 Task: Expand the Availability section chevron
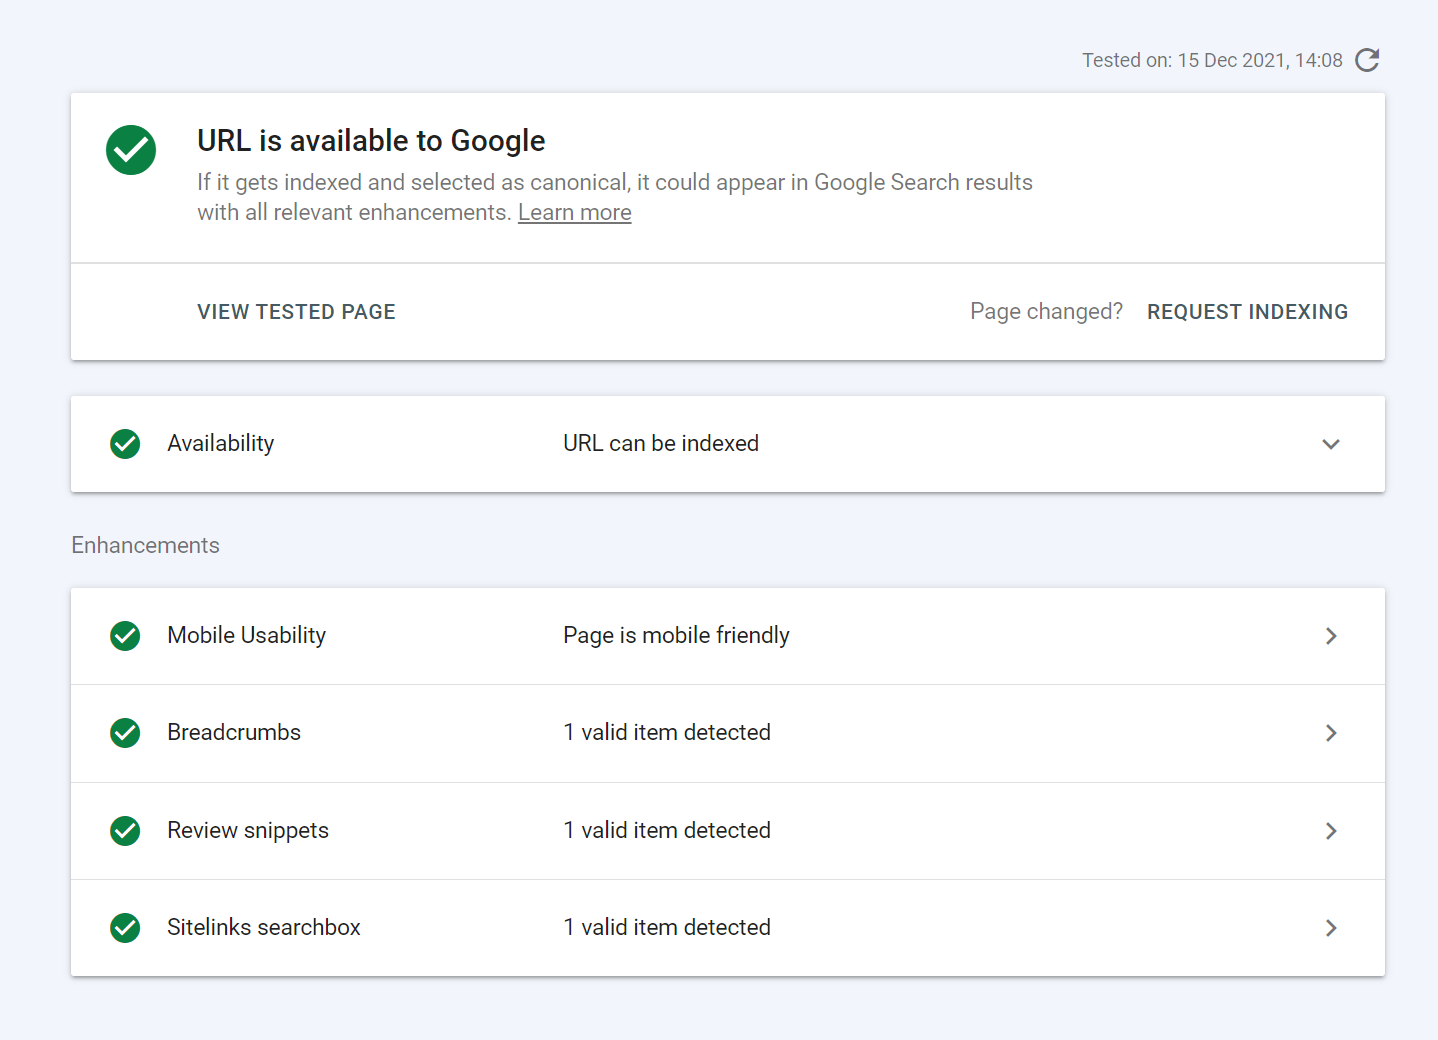click(x=1330, y=444)
